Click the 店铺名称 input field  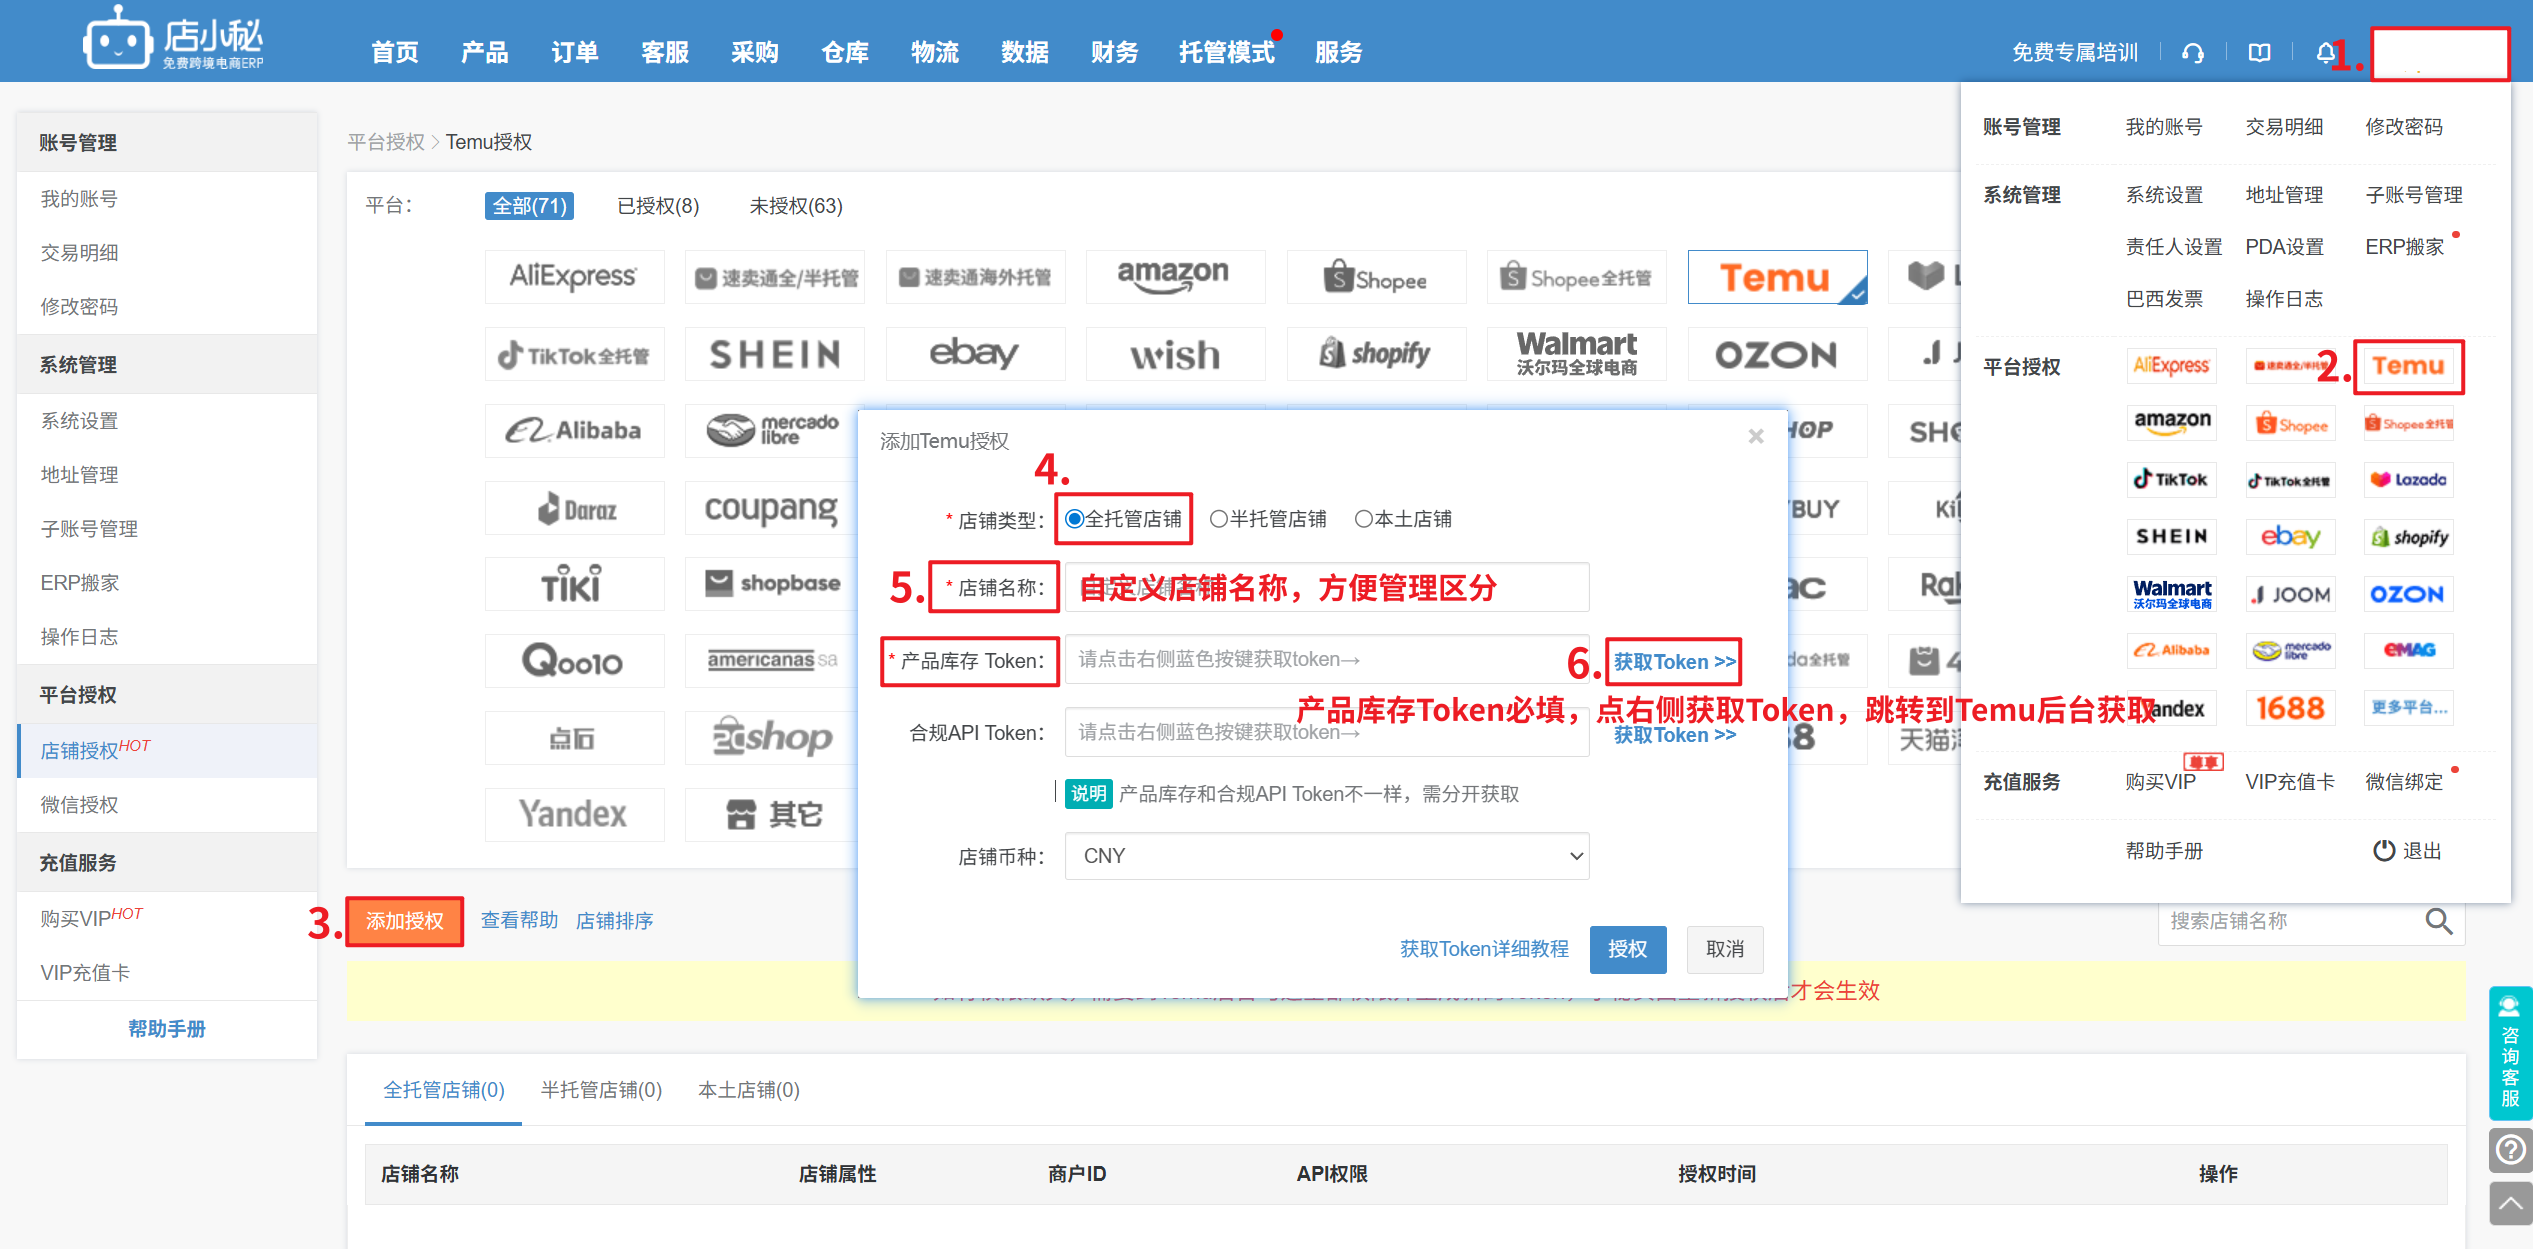[1326, 587]
